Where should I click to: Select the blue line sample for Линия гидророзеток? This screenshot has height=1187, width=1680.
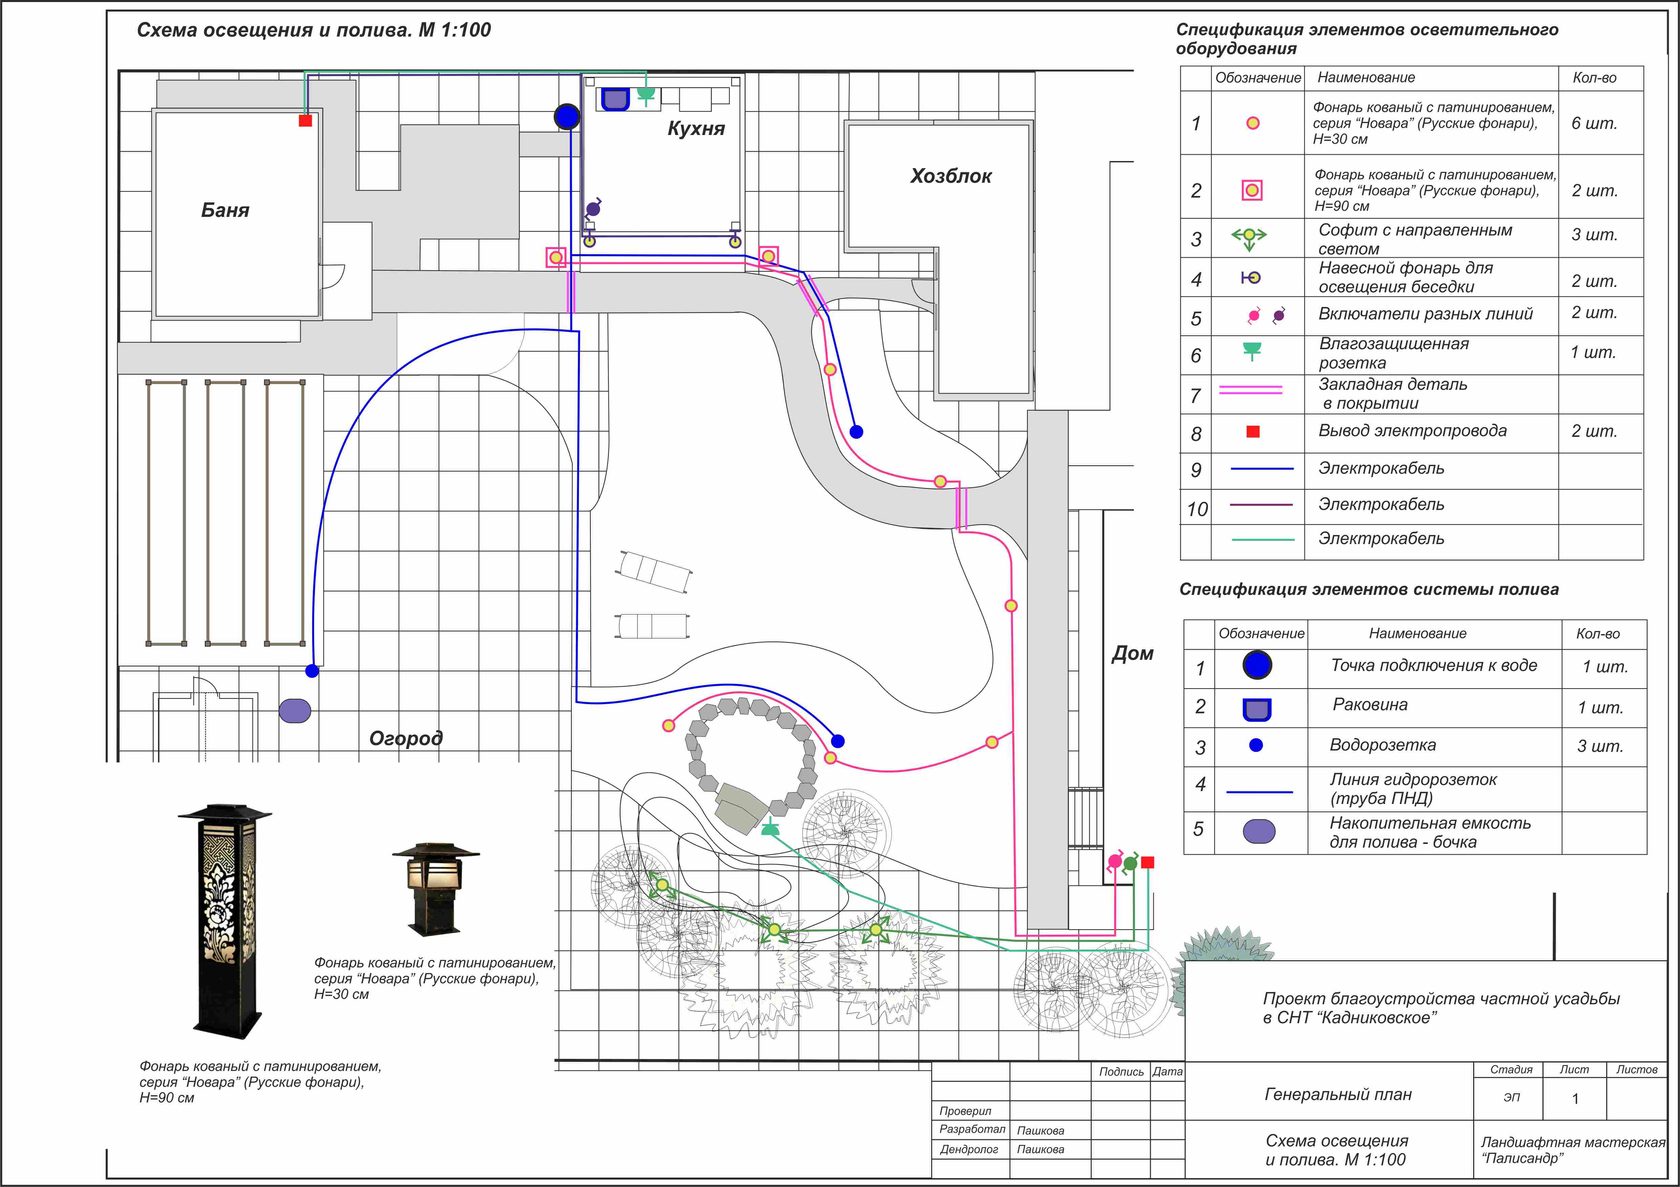click(1259, 792)
